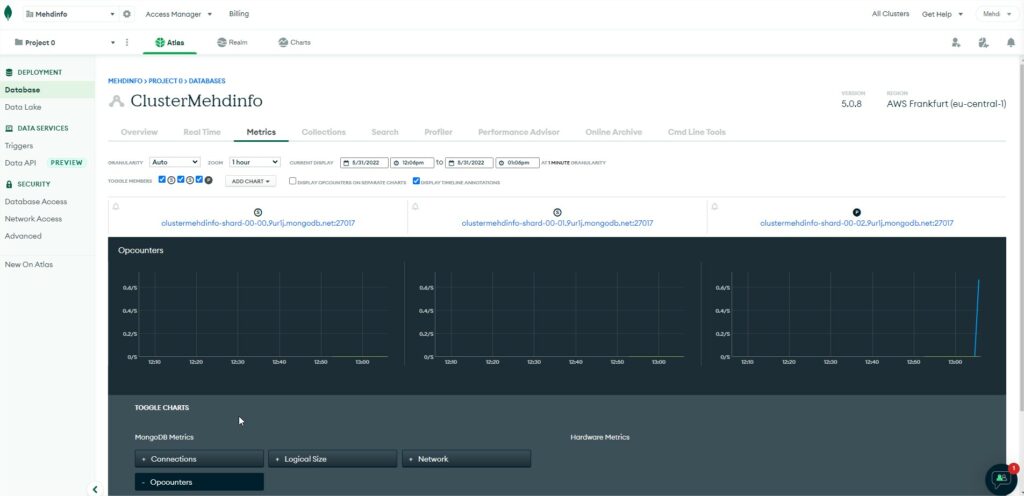Open organization settings gear icon
Screen dimensions: 1024x496
[x=127, y=14]
